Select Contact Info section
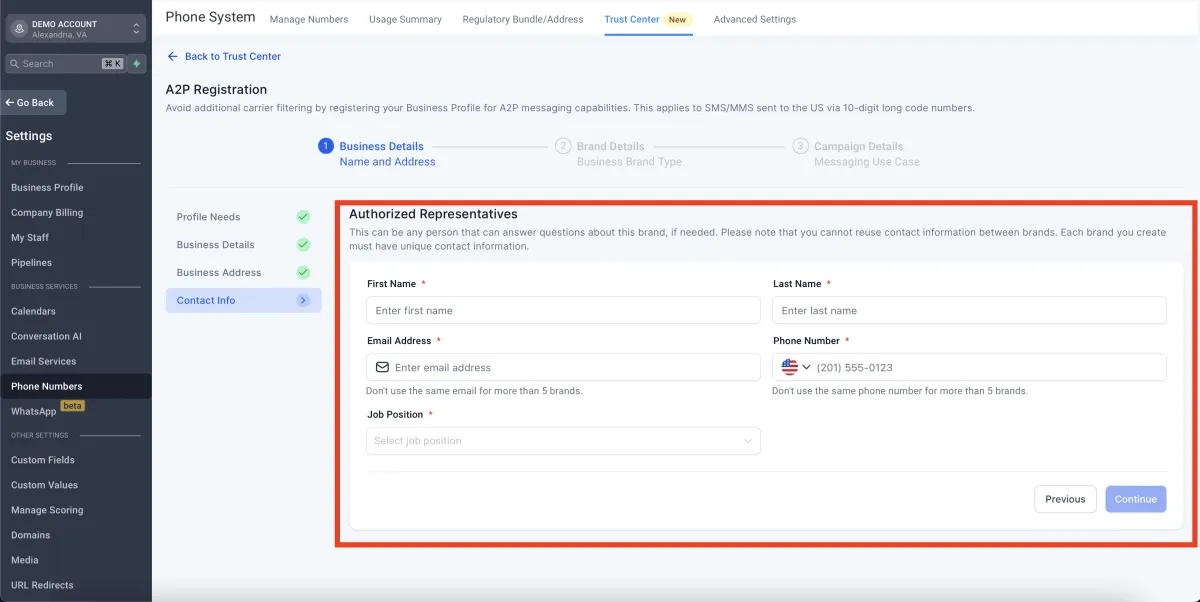 click(x=243, y=300)
